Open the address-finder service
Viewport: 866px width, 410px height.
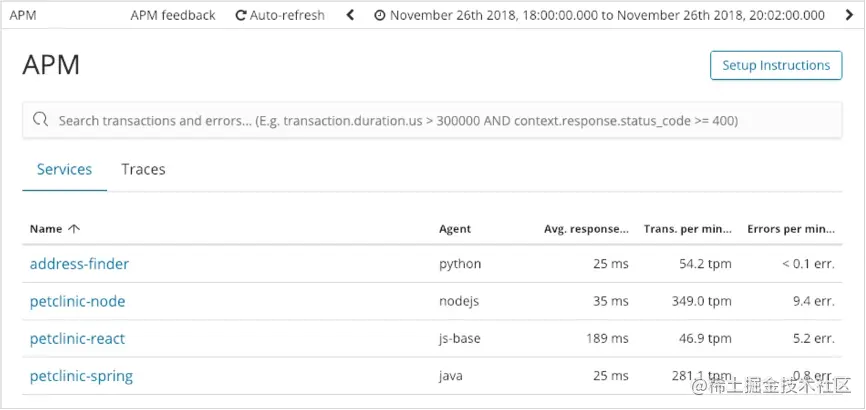pyautogui.click(x=79, y=264)
